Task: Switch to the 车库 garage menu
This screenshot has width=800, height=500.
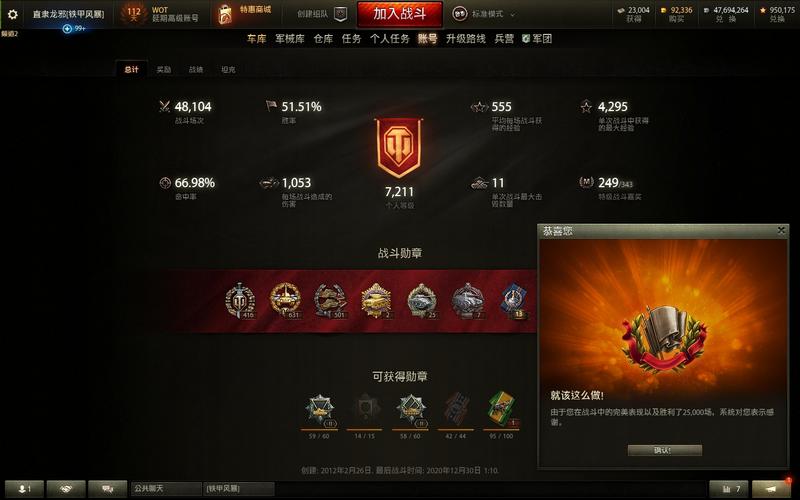Action: [257, 39]
